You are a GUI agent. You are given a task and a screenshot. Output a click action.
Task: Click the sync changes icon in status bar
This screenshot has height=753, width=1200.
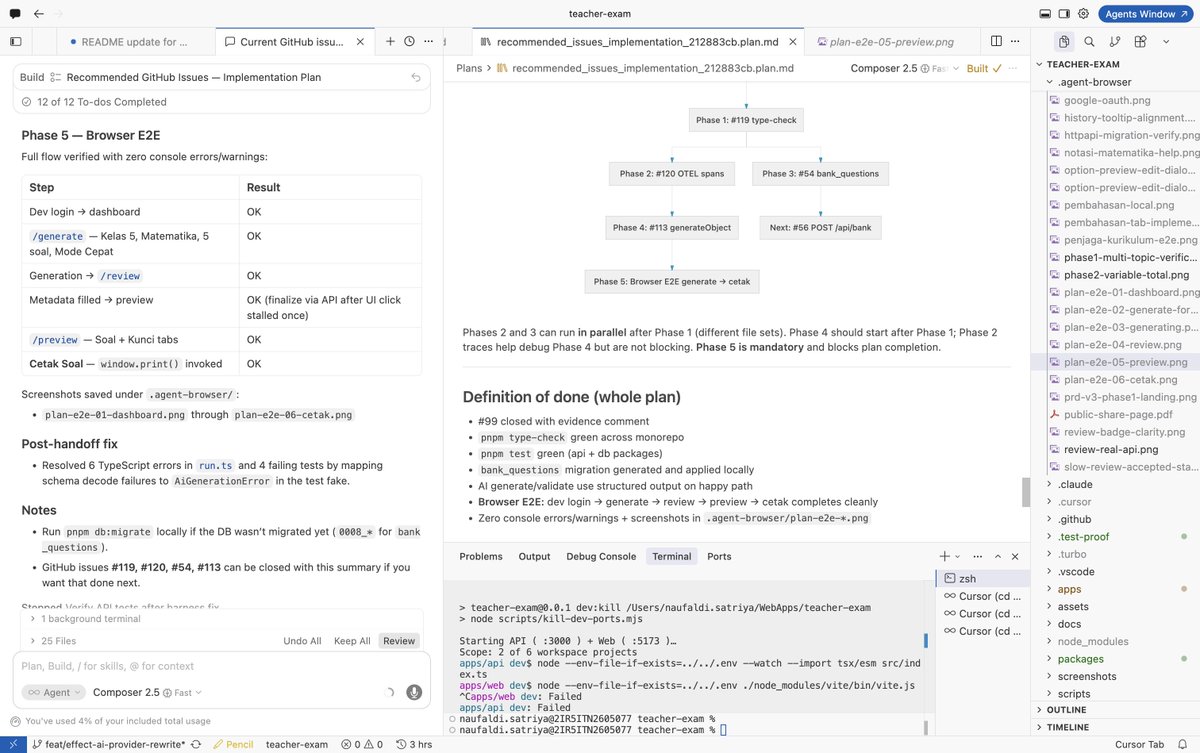click(x=197, y=744)
